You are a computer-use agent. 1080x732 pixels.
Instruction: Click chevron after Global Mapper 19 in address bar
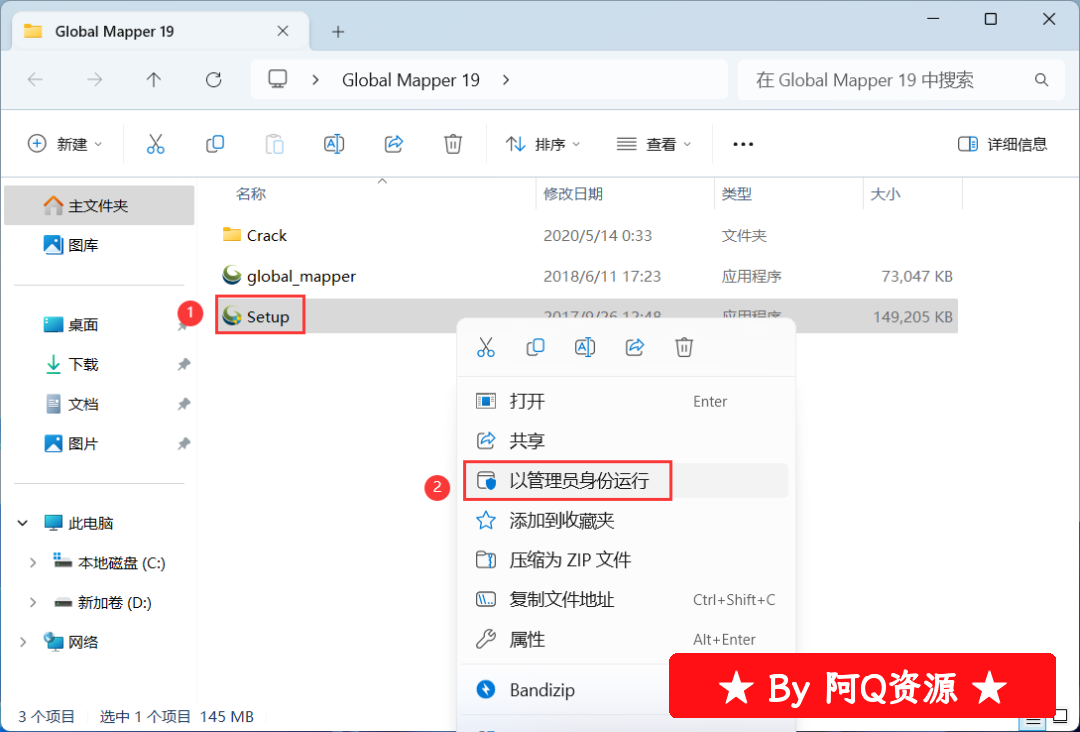pyautogui.click(x=506, y=80)
